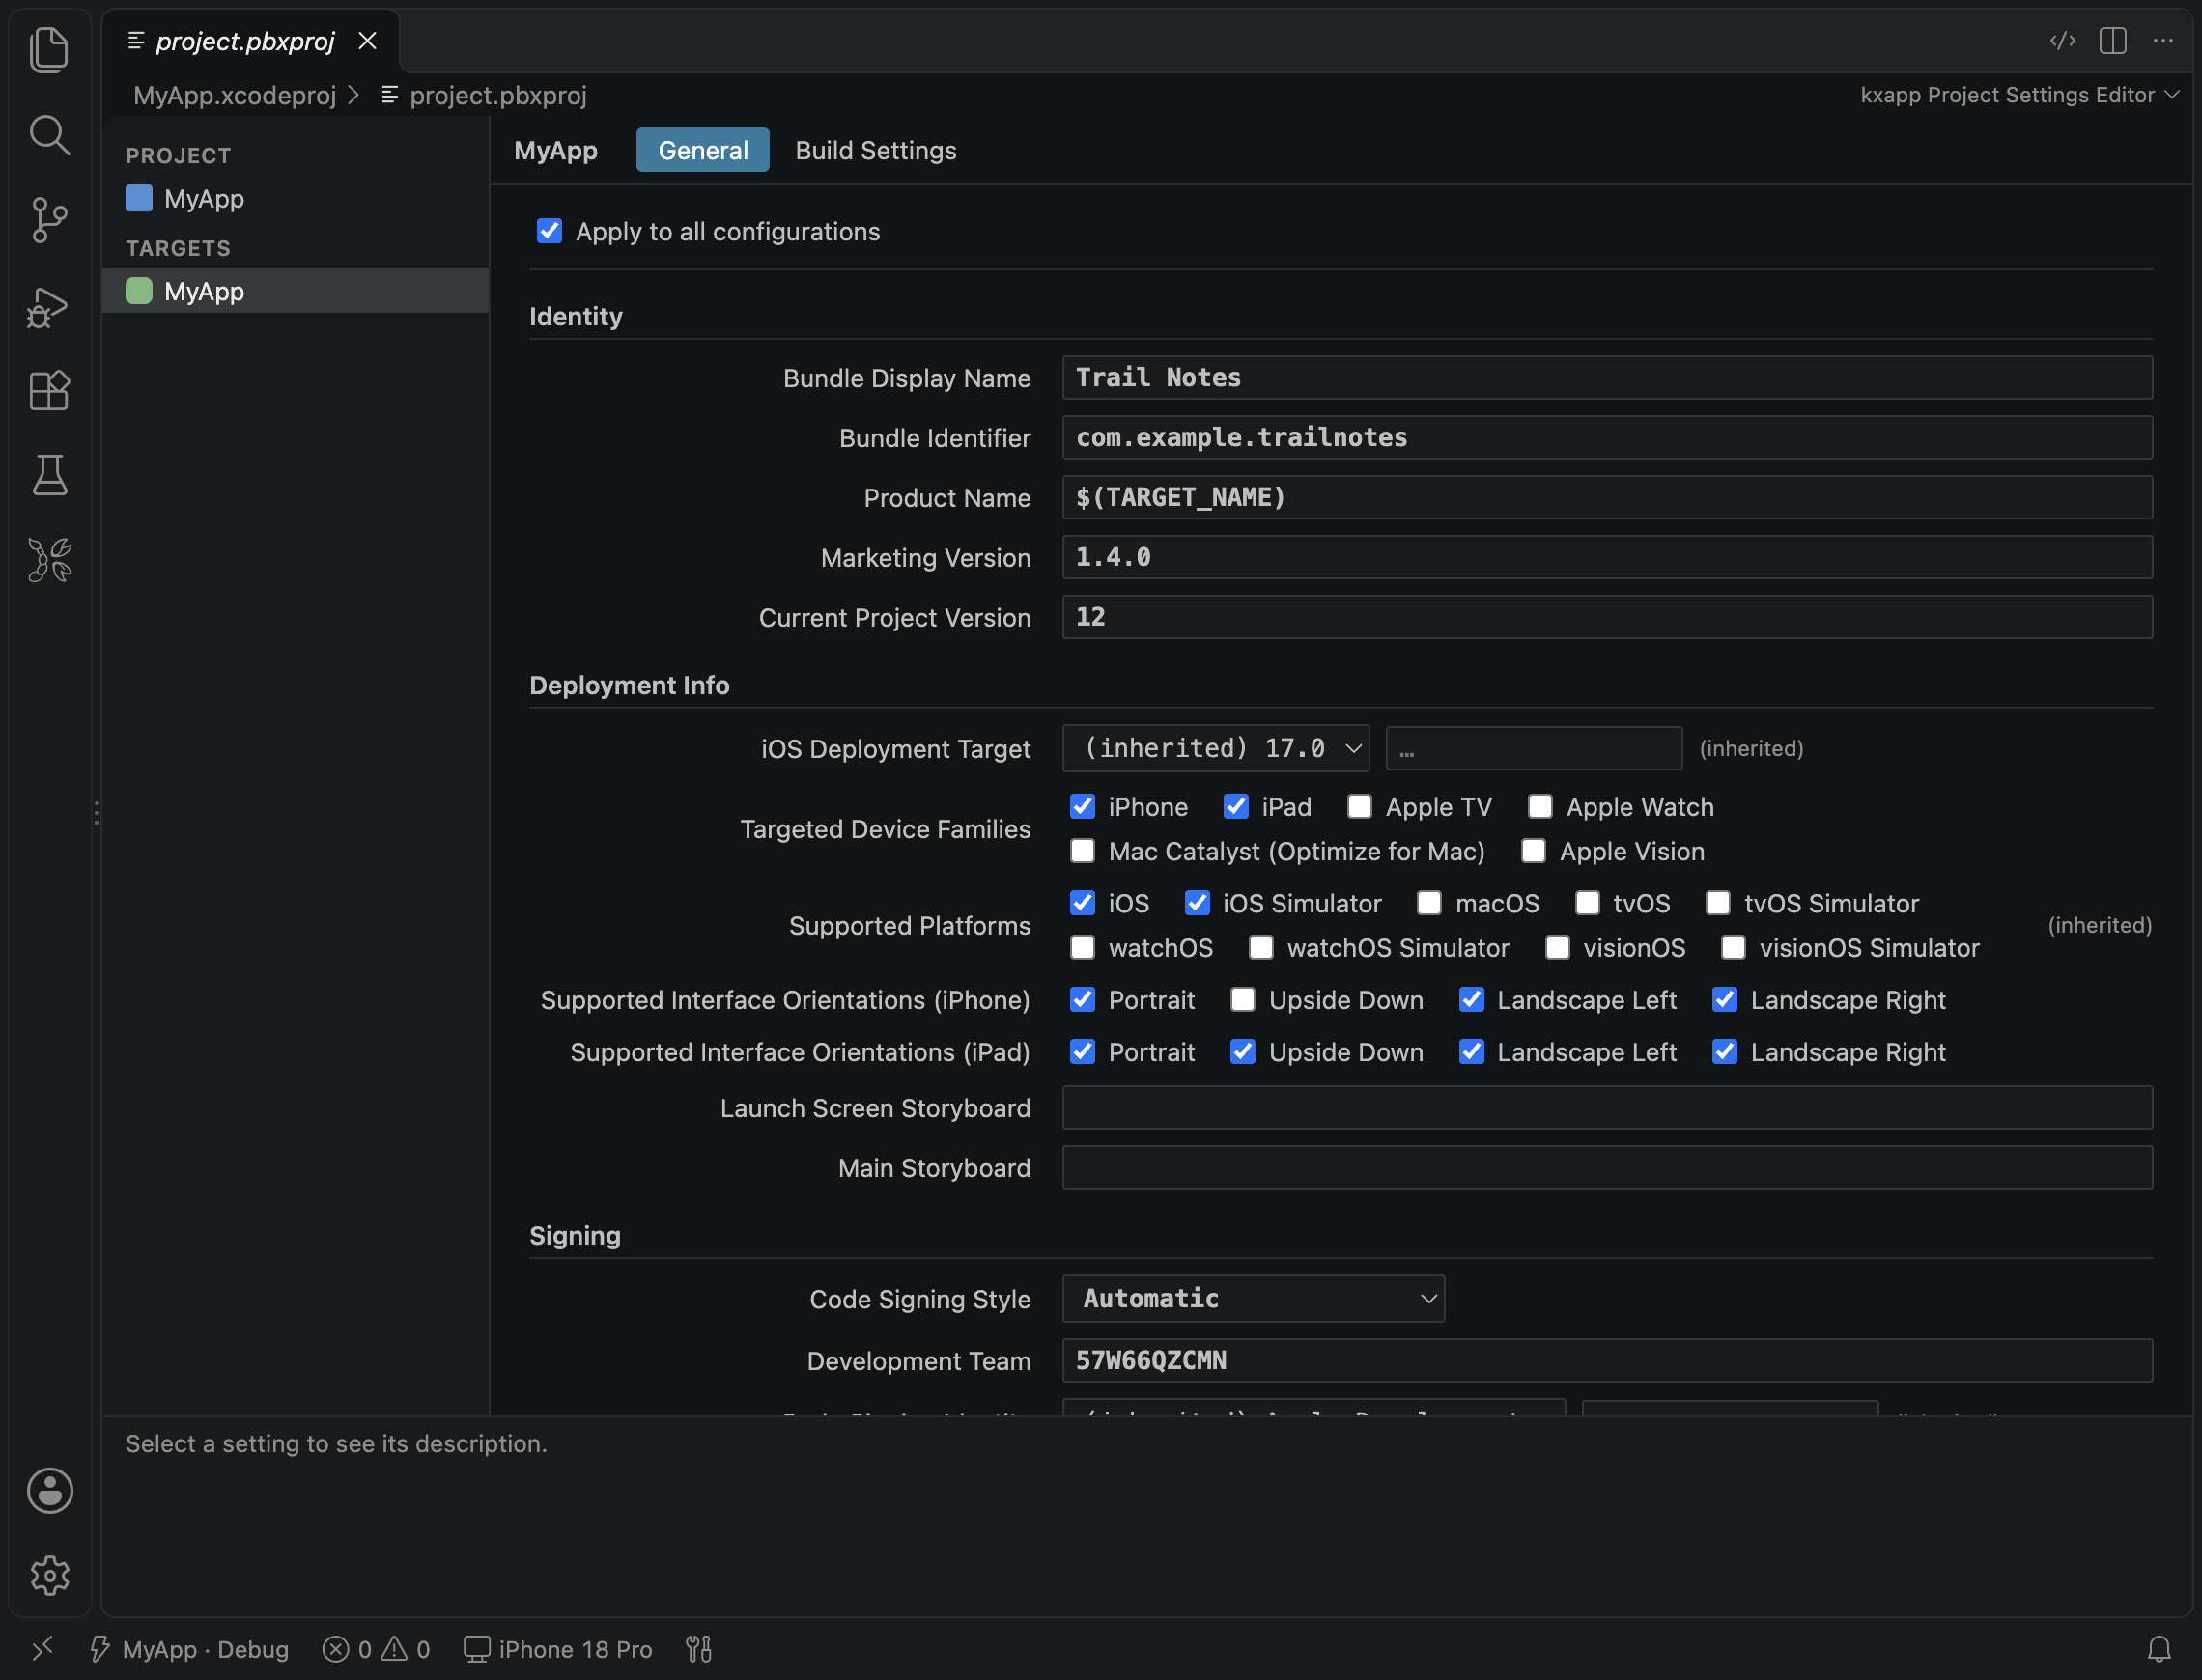Open the Explorer files icon
2202x1680 pixels.
click(49, 49)
